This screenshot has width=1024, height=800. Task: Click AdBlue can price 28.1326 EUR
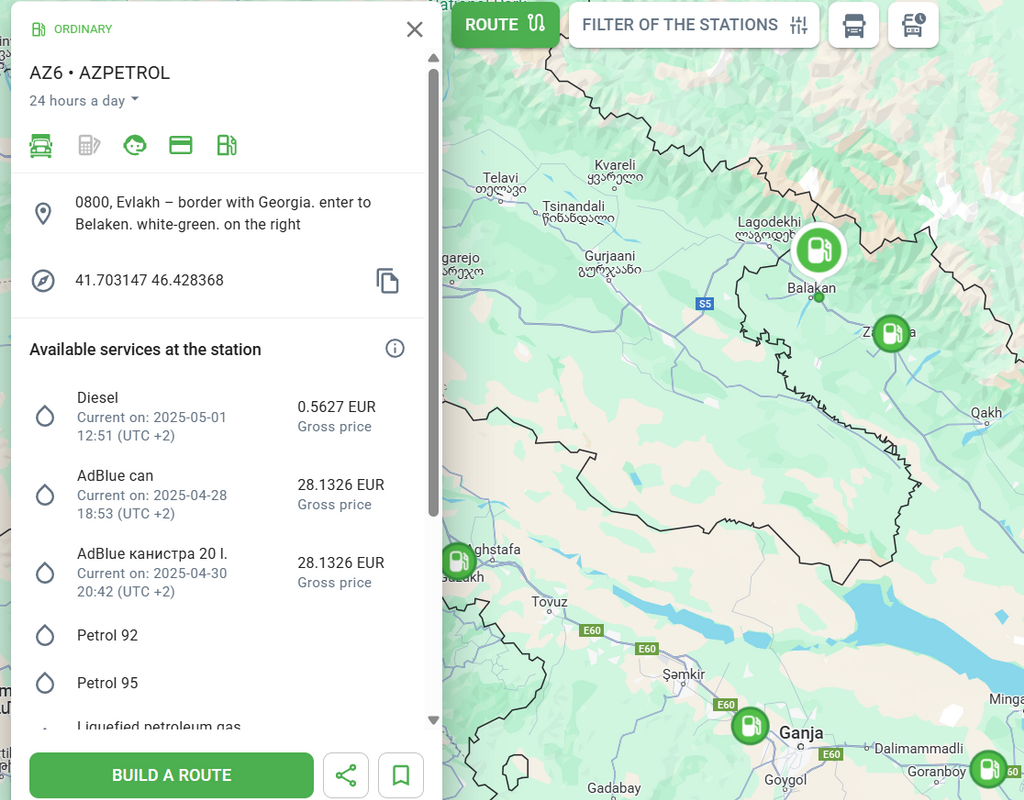[341, 485]
